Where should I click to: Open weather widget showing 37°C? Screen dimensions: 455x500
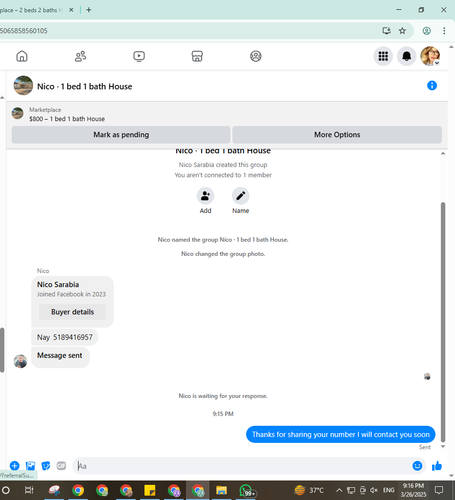pyautogui.click(x=309, y=490)
